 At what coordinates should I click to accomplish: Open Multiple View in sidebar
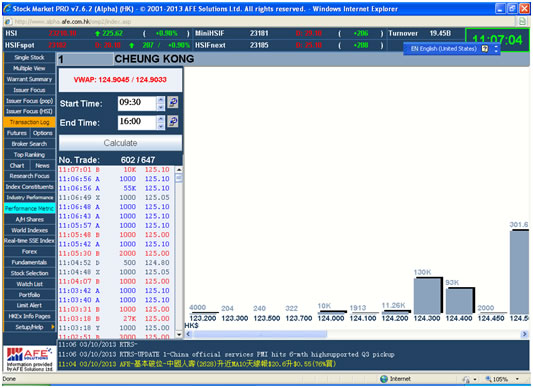[29, 68]
